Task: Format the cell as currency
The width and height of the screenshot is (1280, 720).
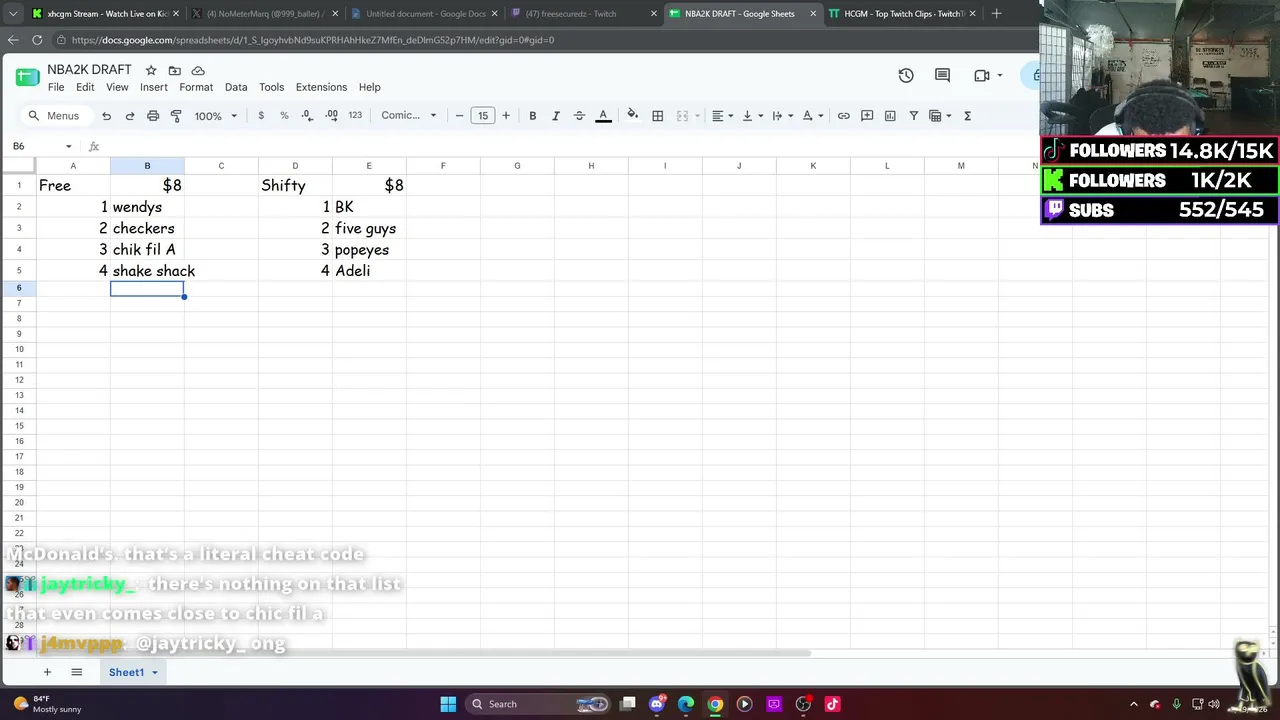Action: pyautogui.click(x=261, y=116)
